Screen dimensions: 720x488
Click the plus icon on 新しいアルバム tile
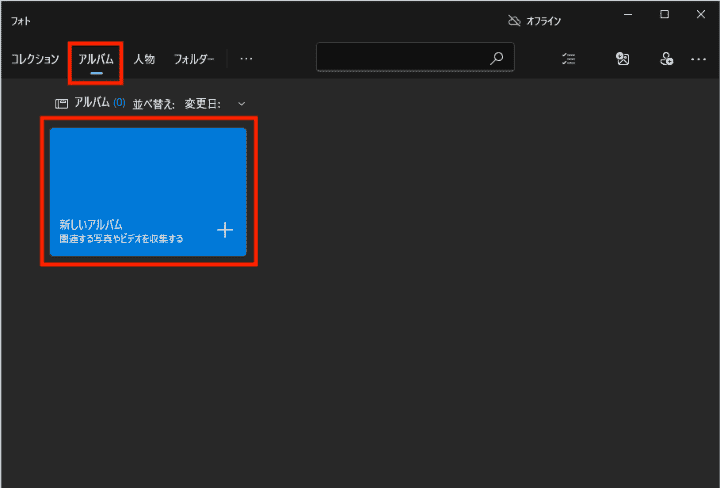(225, 230)
